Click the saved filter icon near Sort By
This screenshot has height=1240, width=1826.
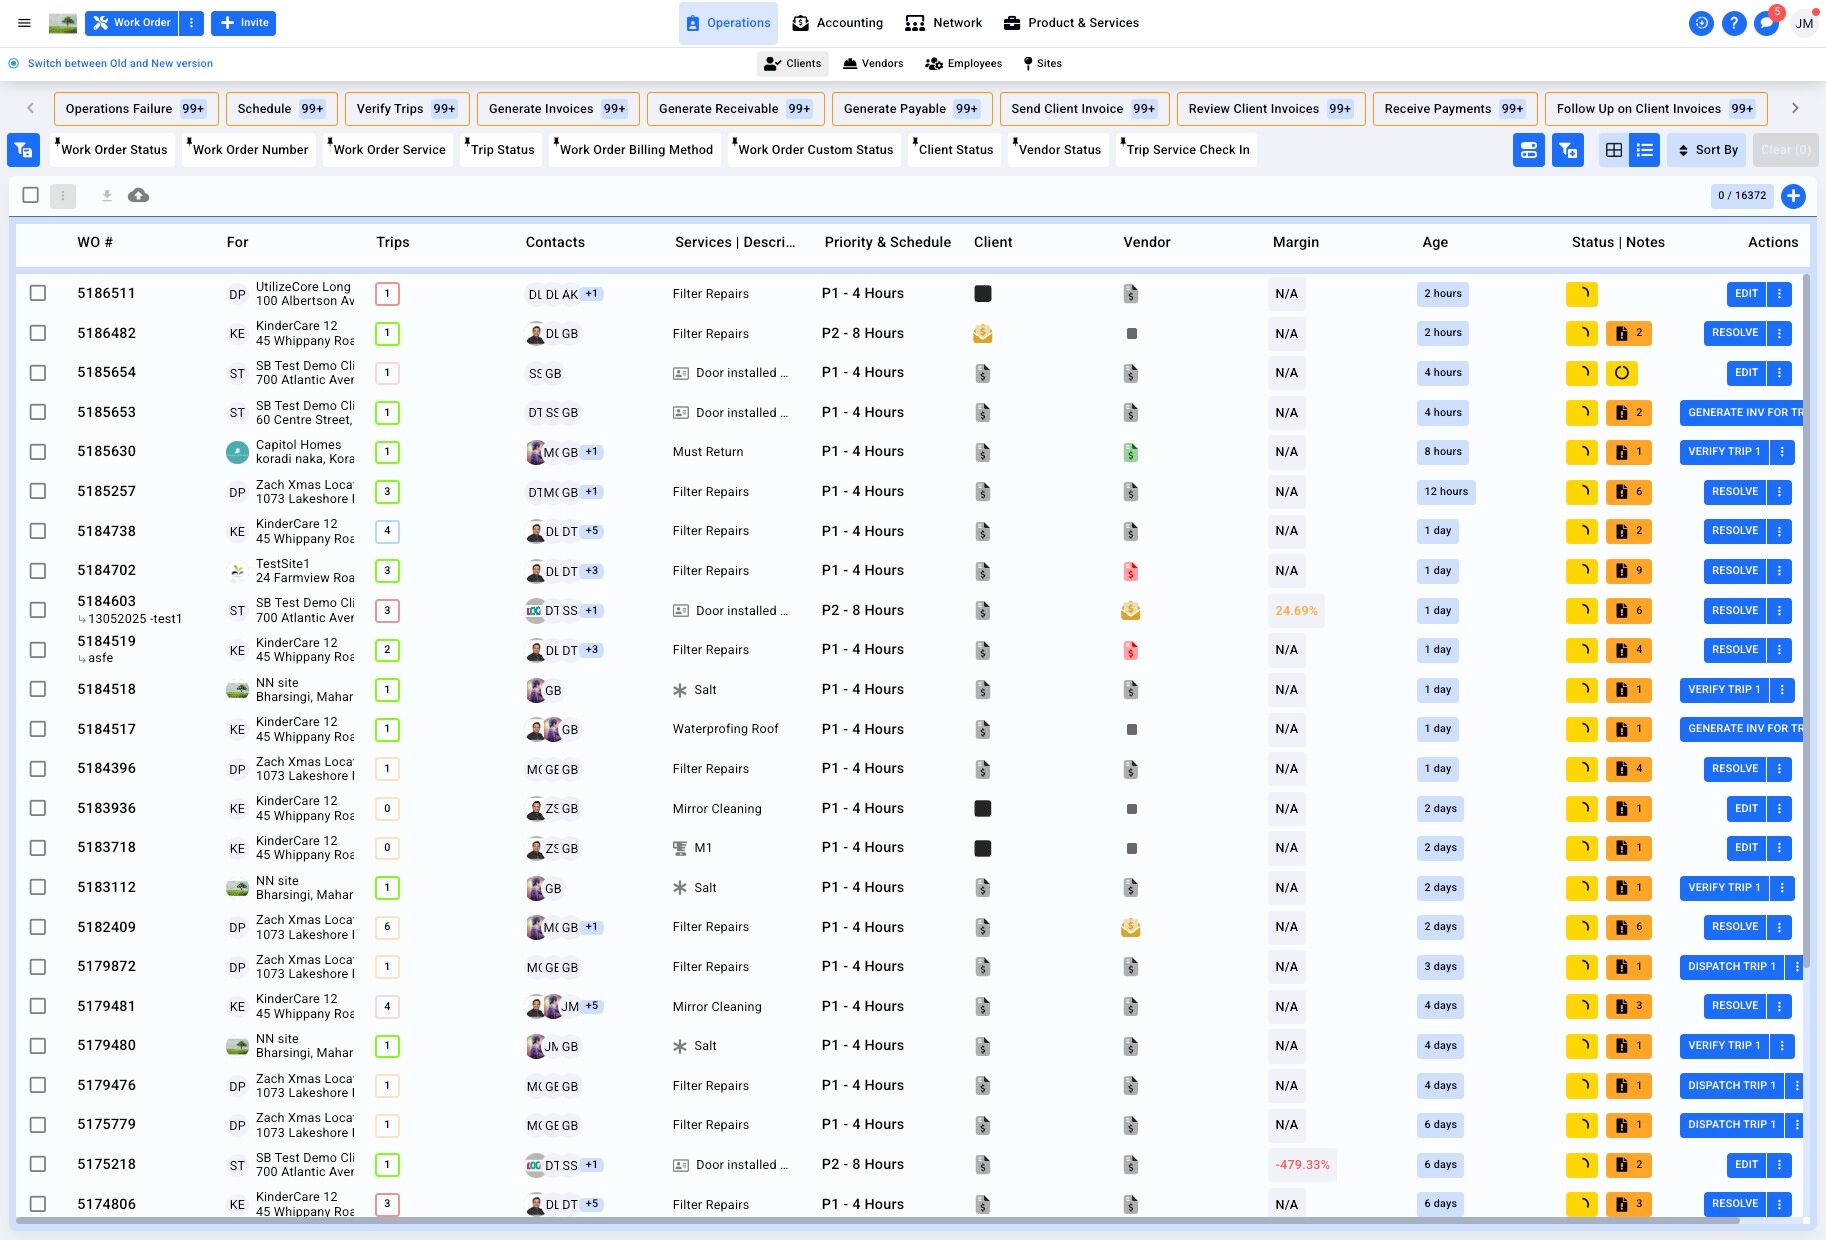click(x=1568, y=150)
